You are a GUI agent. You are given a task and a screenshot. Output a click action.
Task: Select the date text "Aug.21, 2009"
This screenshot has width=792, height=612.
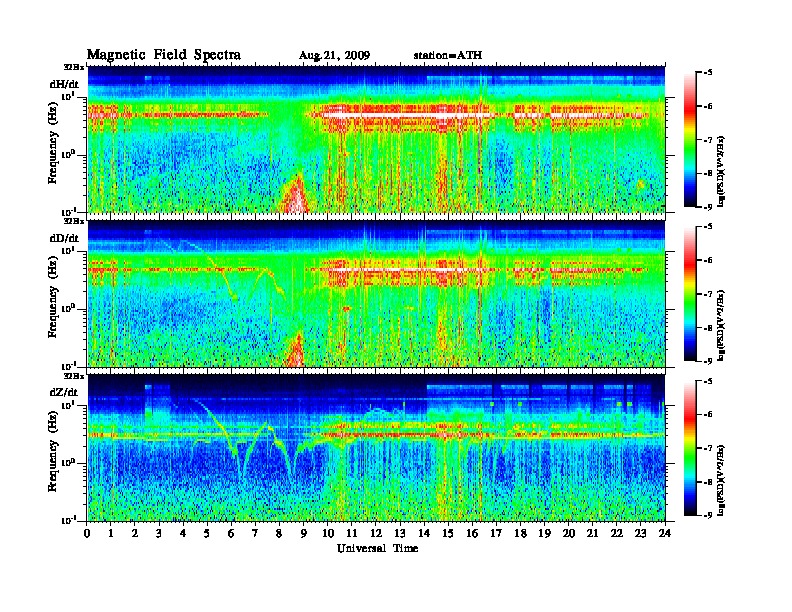[334, 55]
